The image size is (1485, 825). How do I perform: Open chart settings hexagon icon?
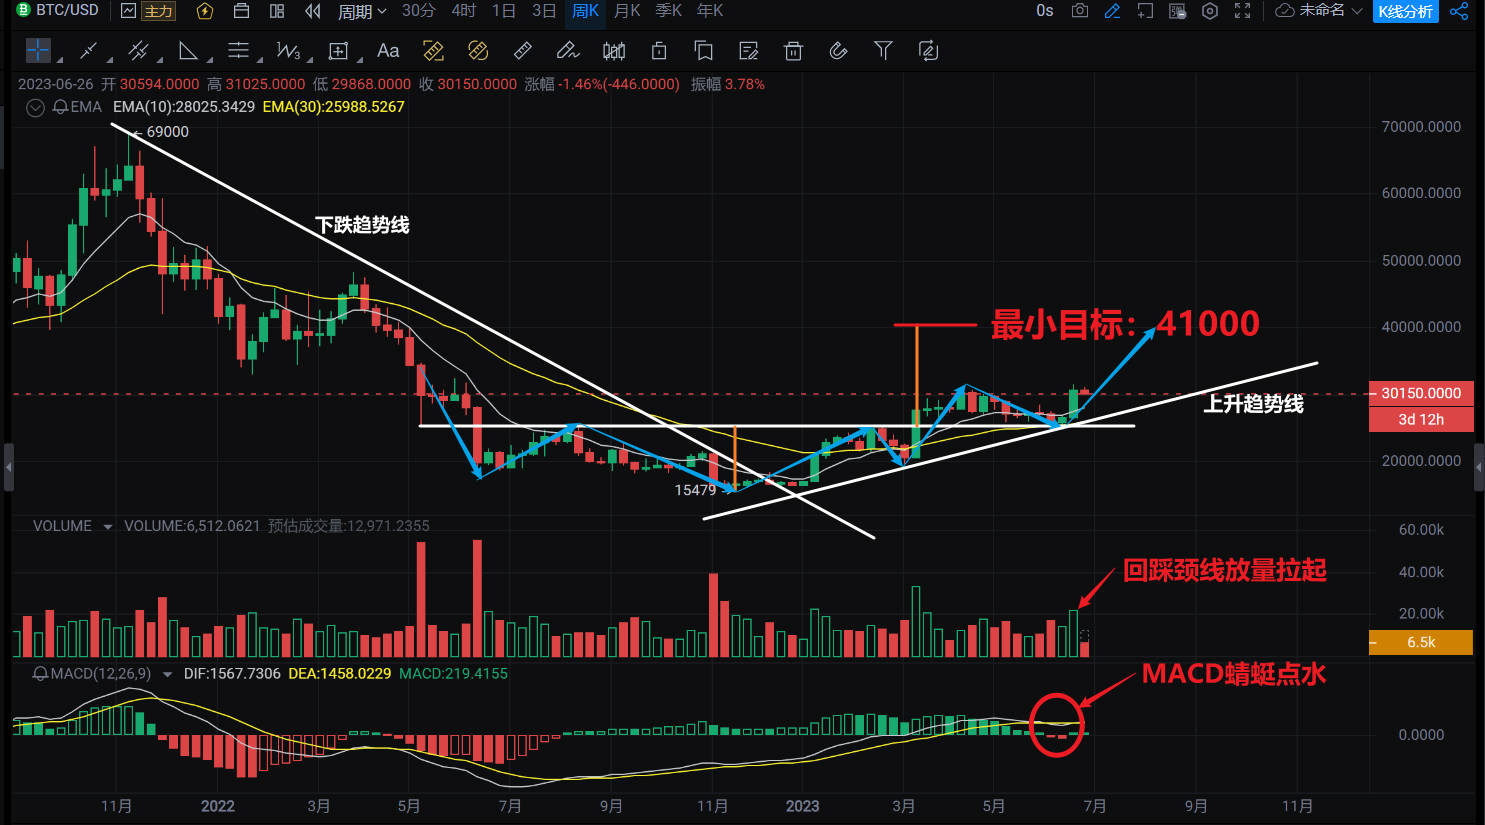point(1210,11)
